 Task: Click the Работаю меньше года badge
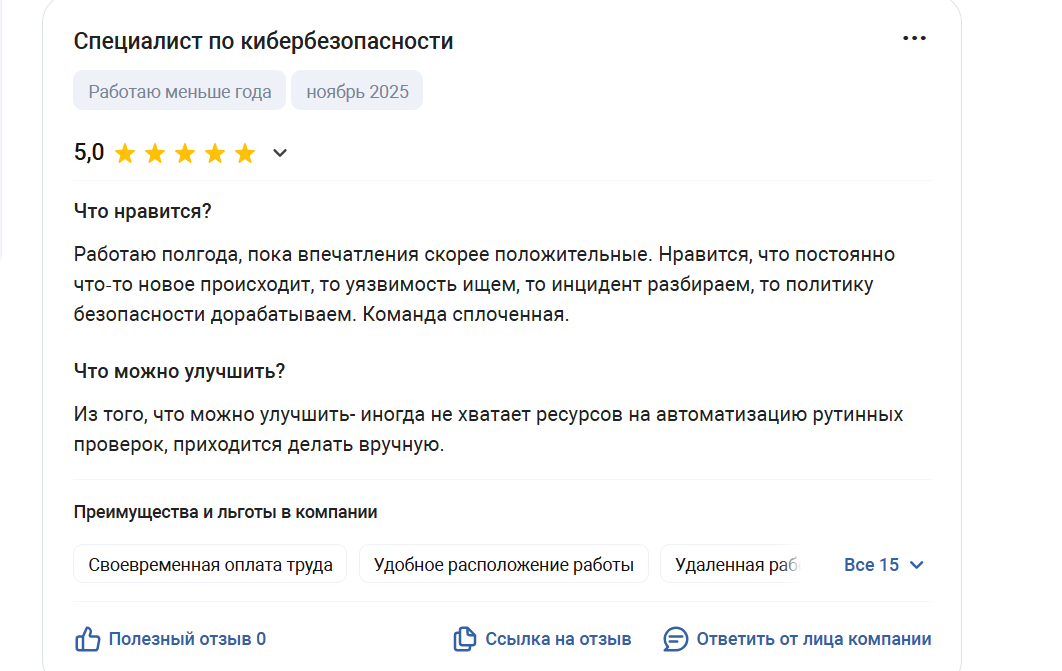(180, 92)
